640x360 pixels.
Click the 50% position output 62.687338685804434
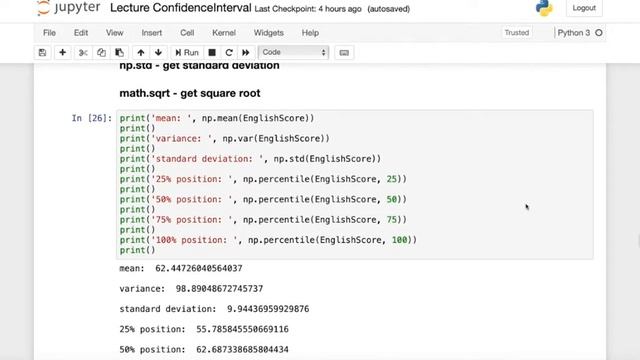(x=242, y=349)
